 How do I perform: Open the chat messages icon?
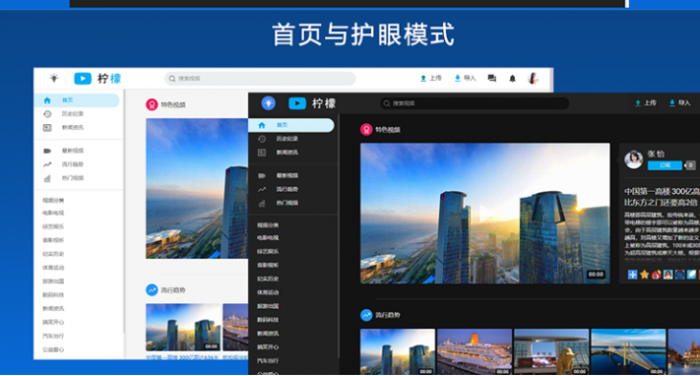[x=492, y=79]
